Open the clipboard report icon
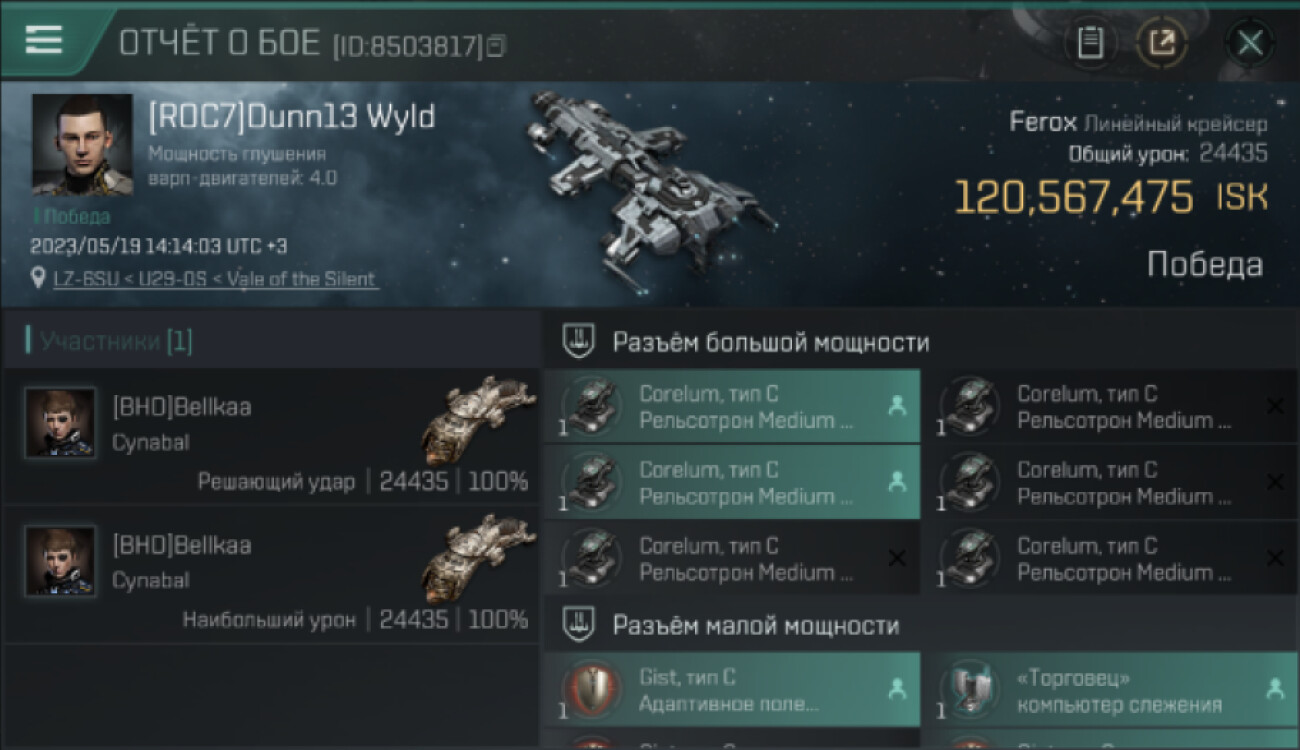Screen dimensions: 1300x750 click(x=1090, y=43)
